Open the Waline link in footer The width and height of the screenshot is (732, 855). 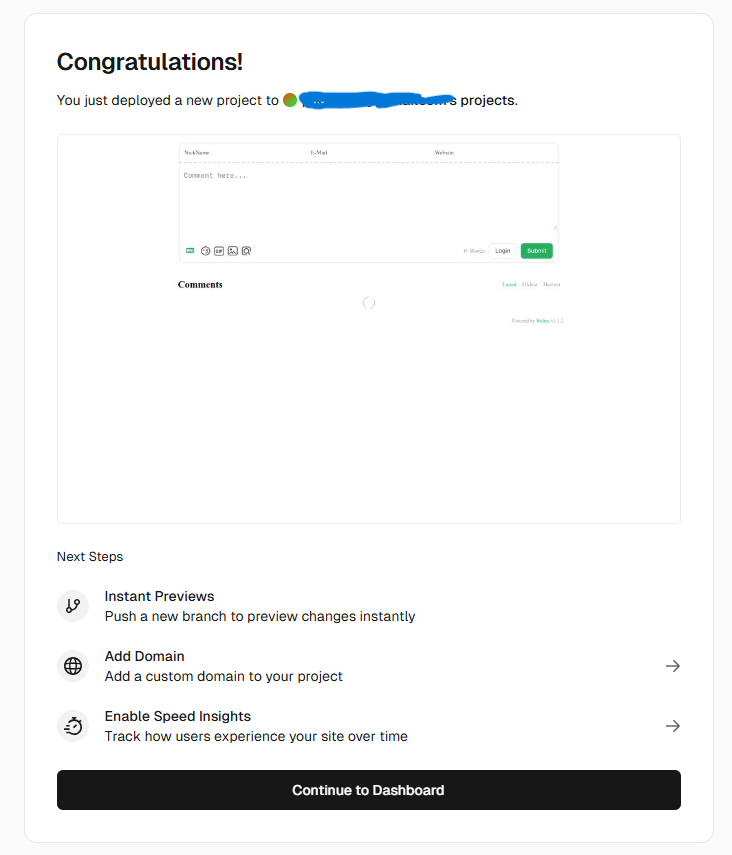click(x=542, y=321)
